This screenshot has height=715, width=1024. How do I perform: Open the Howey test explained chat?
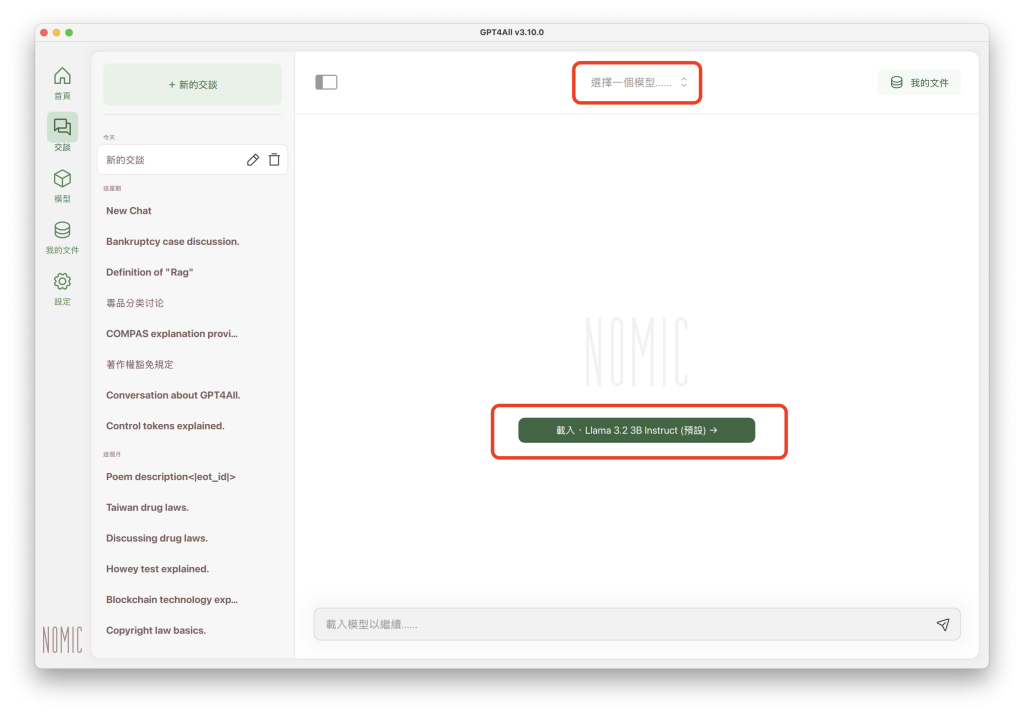coord(157,569)
